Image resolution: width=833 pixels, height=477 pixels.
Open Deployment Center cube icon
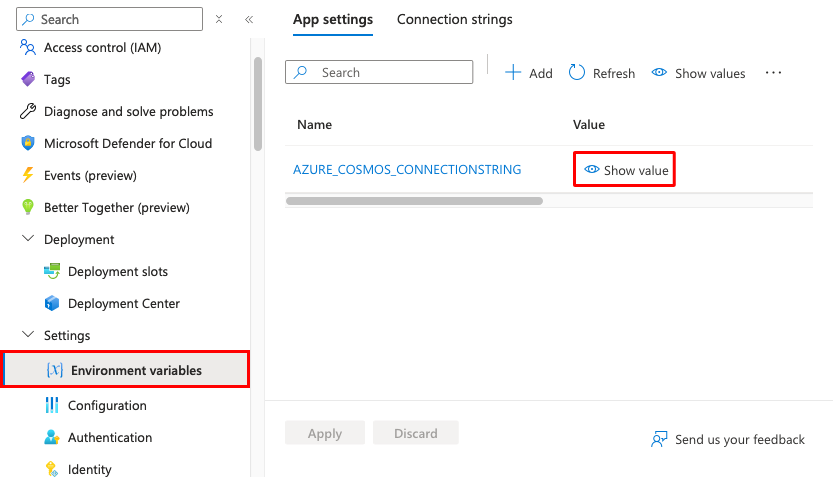pos(52,303)
